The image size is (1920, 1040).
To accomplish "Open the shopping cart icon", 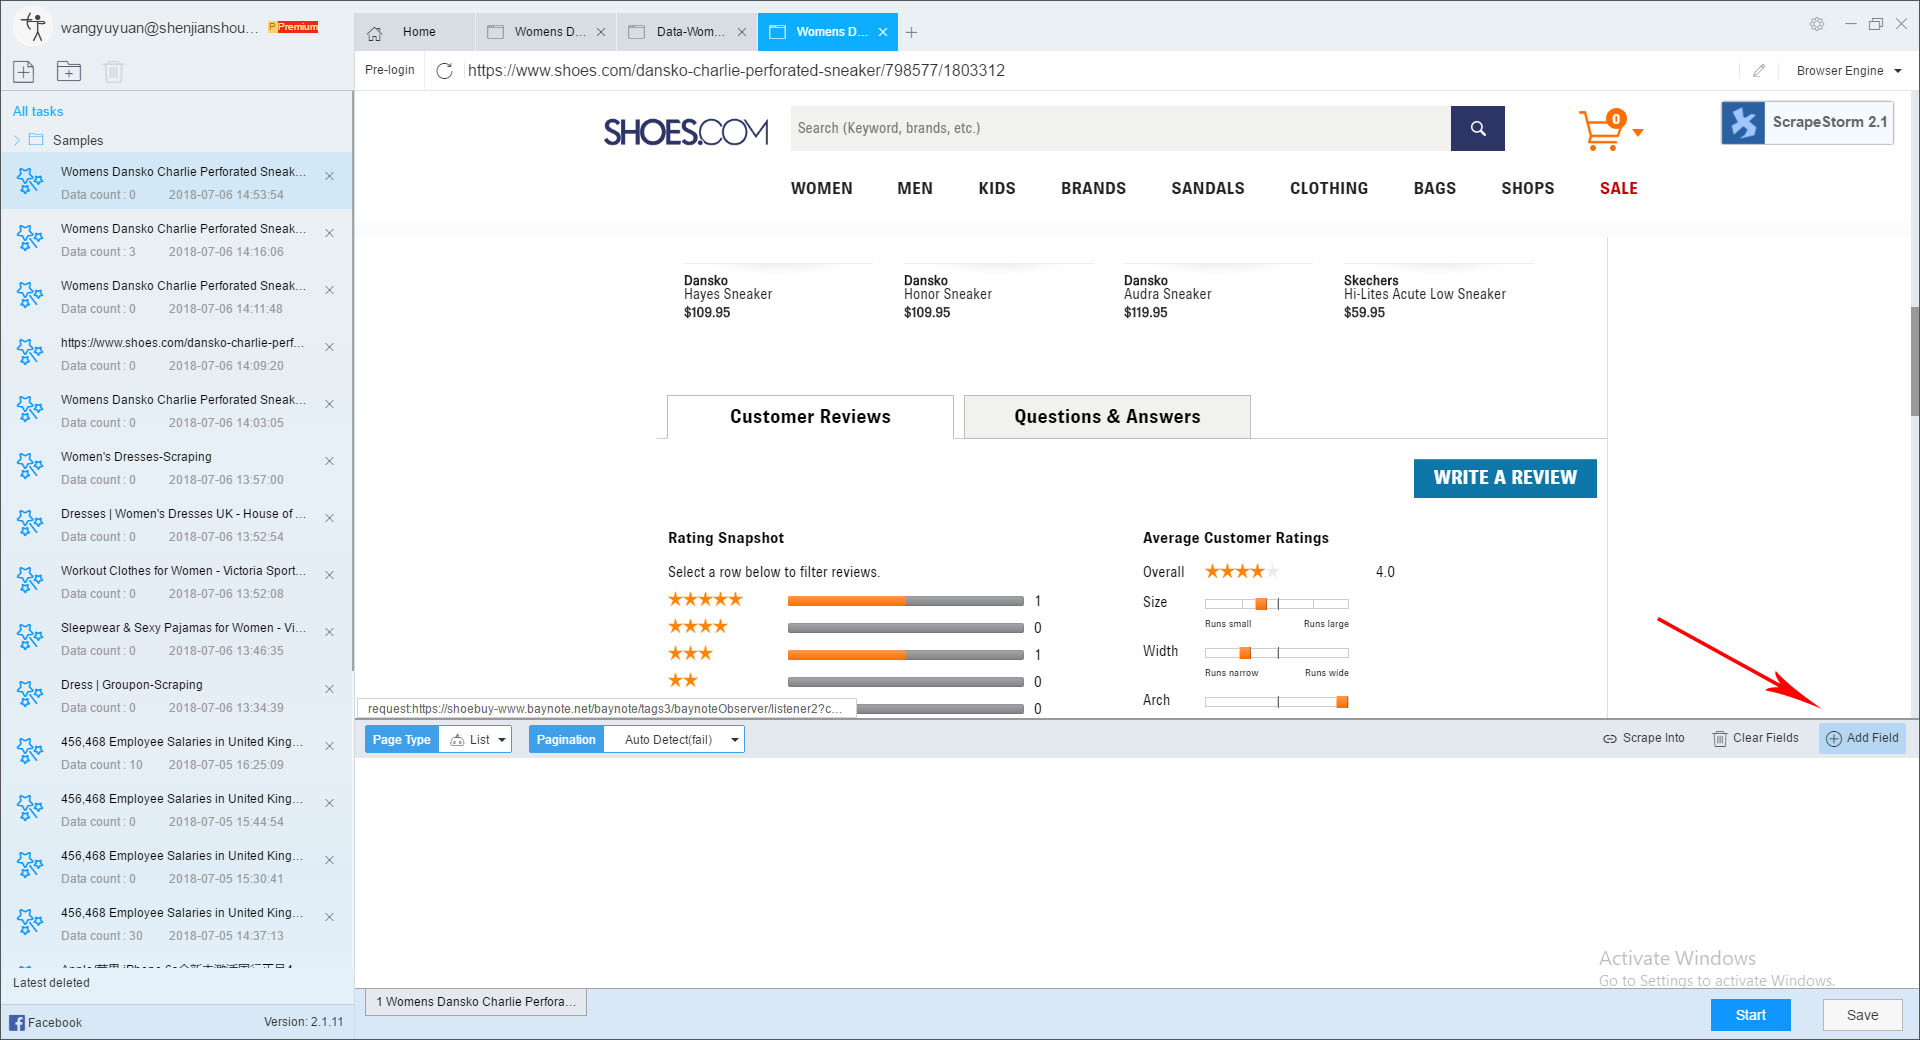I will pyautogui.click(x=1601, y=130).
